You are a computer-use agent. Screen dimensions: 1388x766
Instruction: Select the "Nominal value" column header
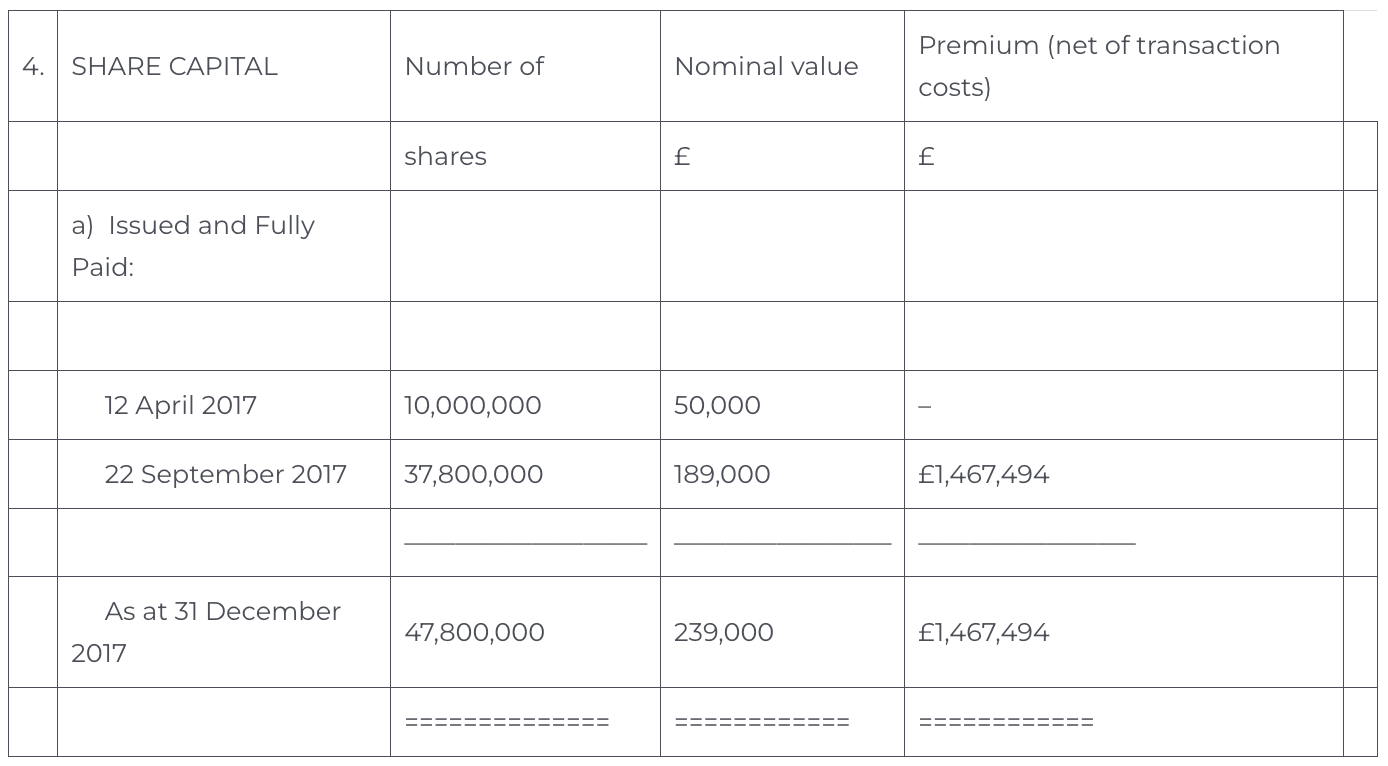[x=766, y=67]
